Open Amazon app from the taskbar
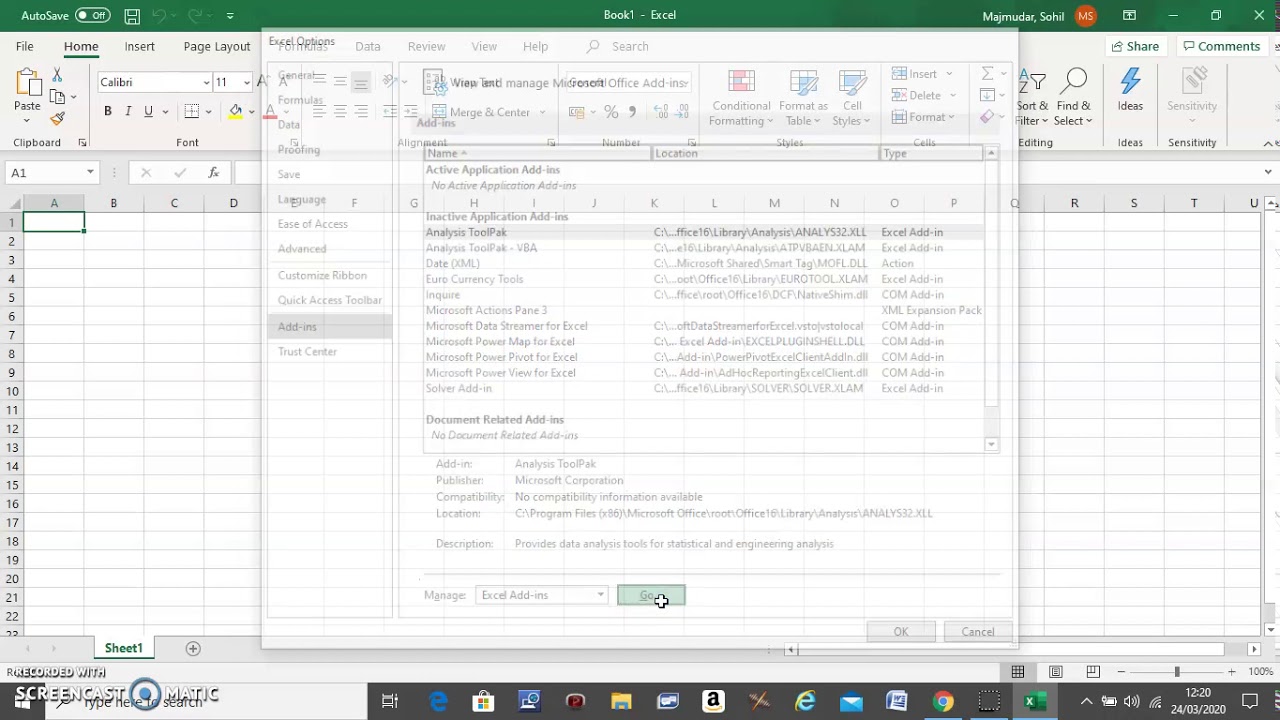 713,701
